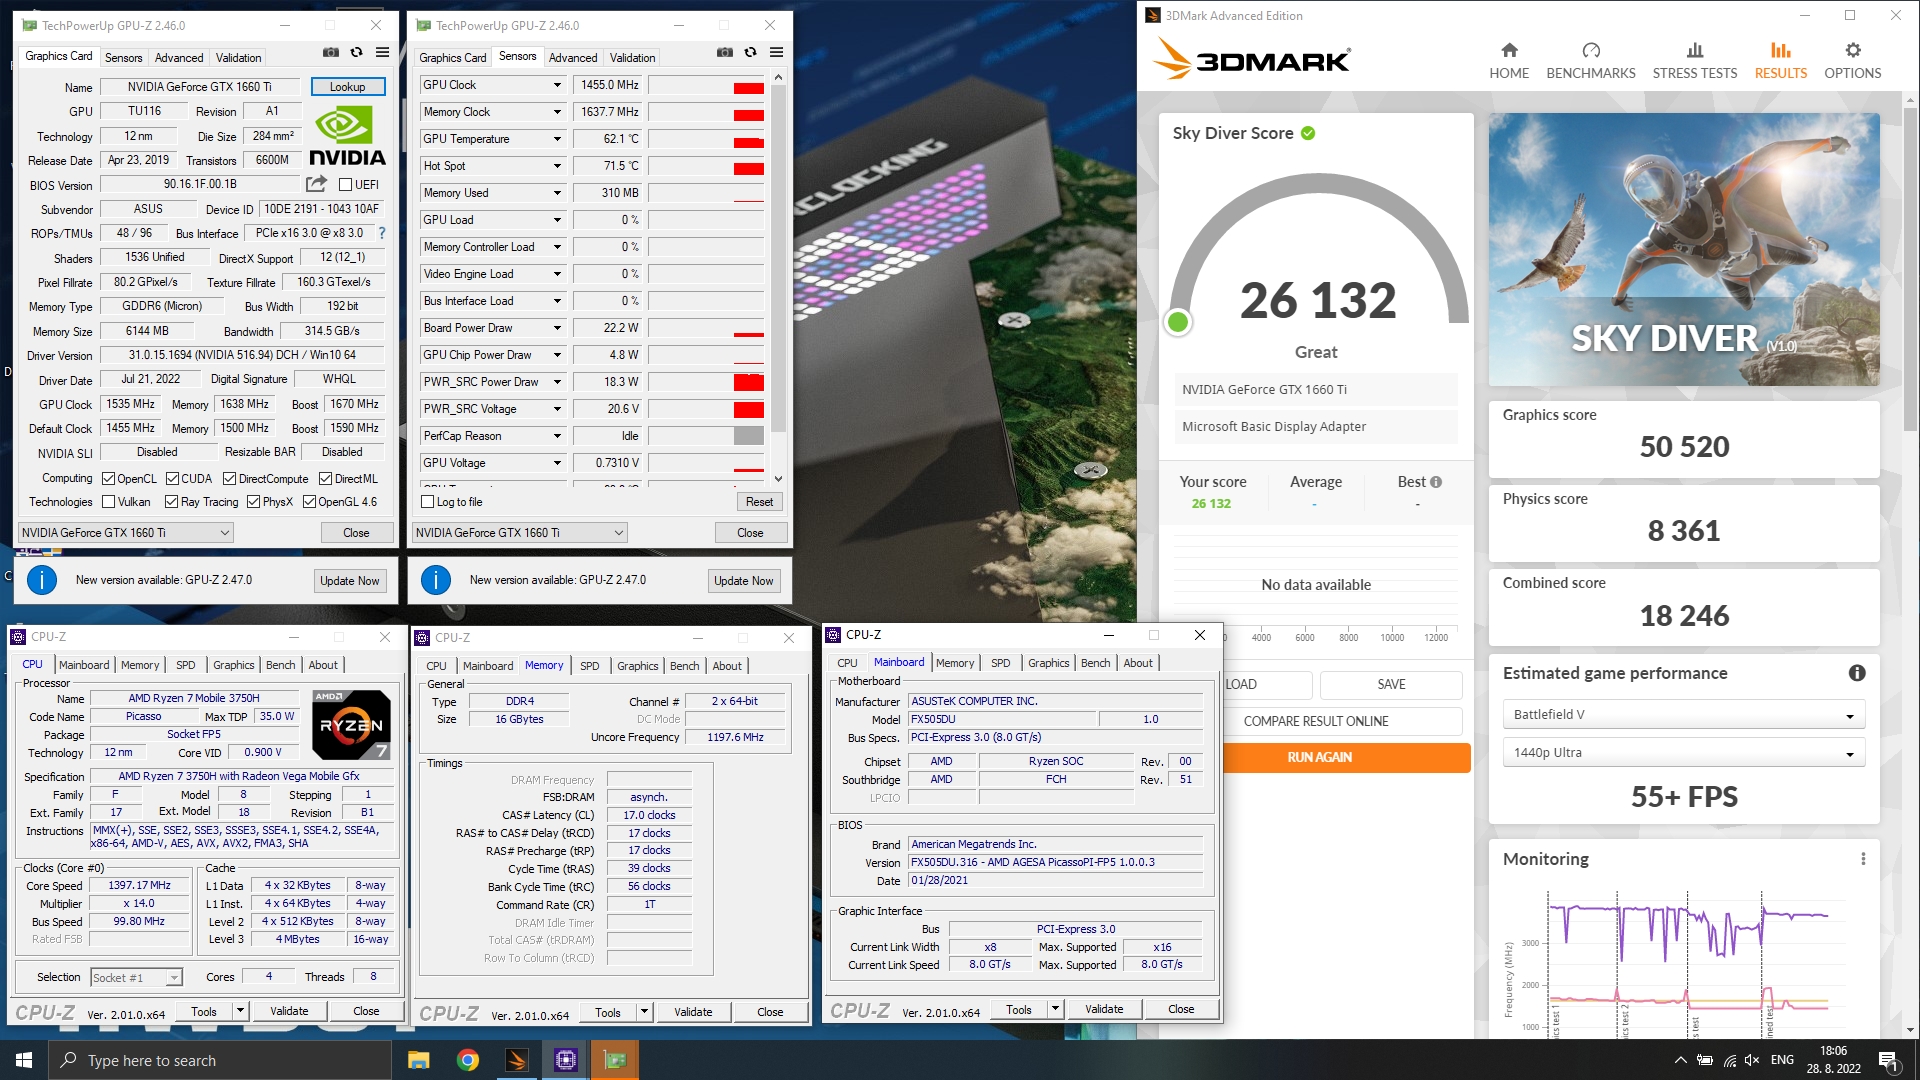This screenshot has width=1920, height=1080.
Task: Open CPU-Z taskbar icon
Action: coord(565,1060)
